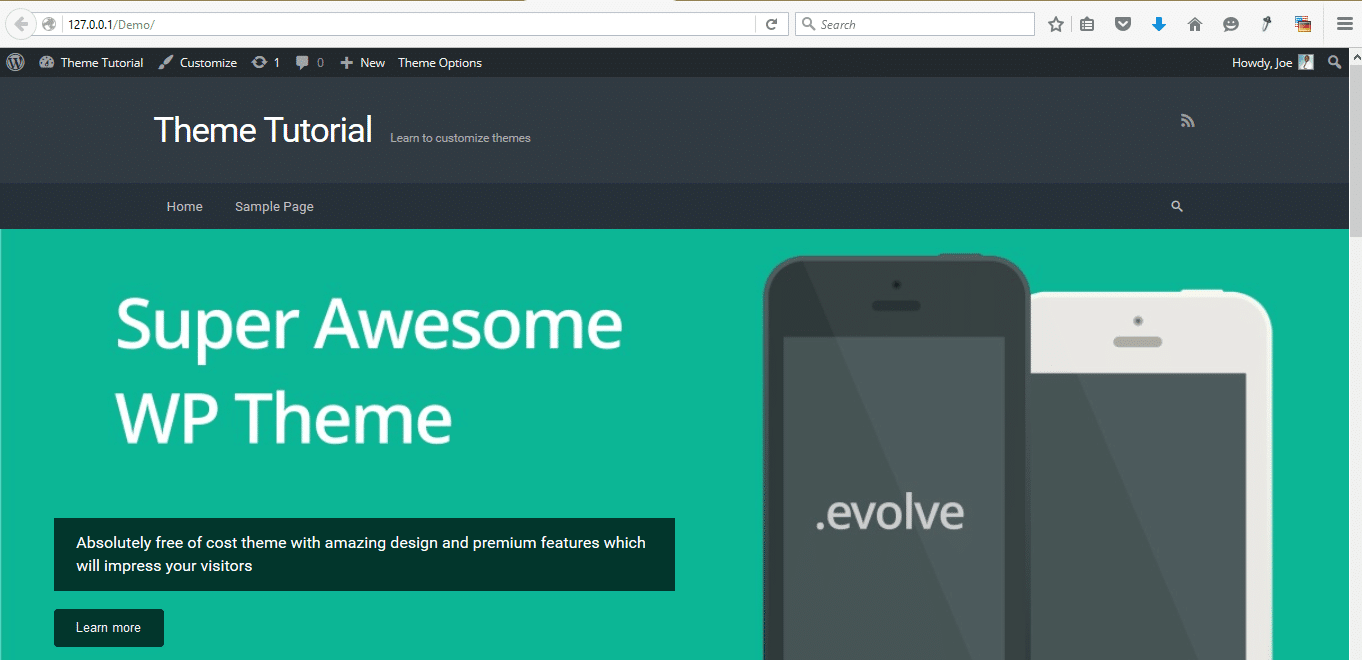Image resolution: width=1362 pixels, height=660 pixels.
Task: Click the Theme Tutorial site title
Action: tap(263, 130)
